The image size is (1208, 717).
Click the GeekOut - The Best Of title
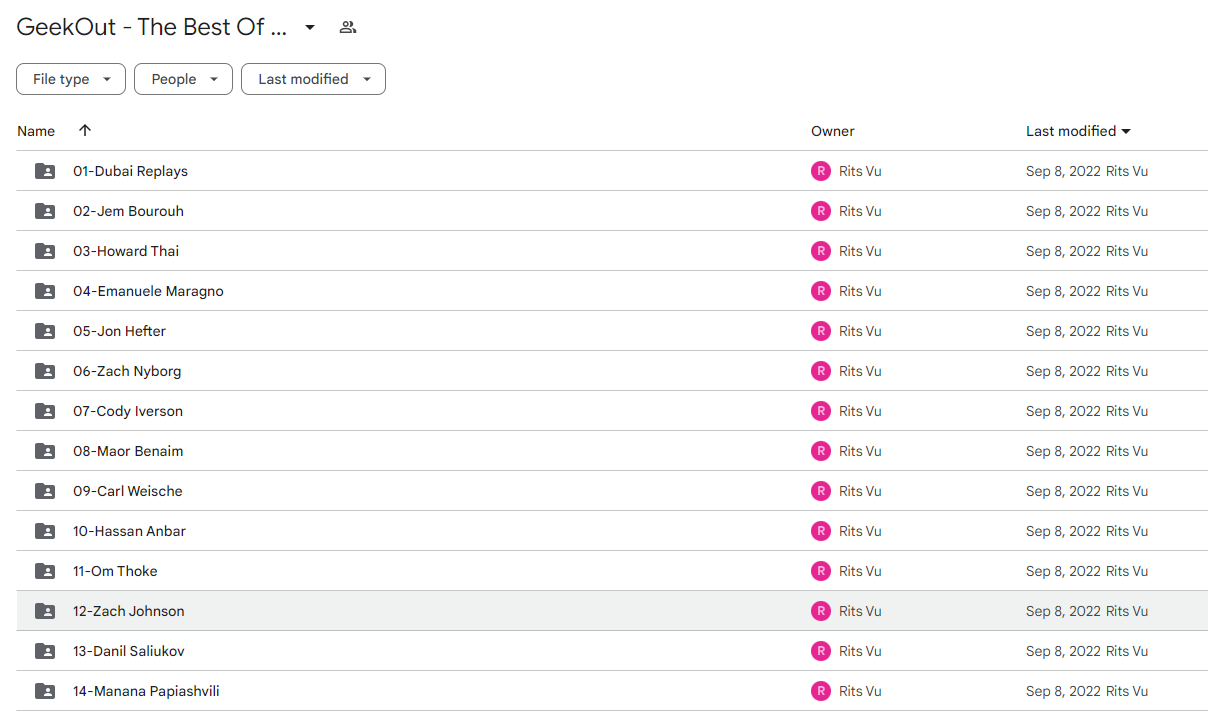(x=152, y=27)
